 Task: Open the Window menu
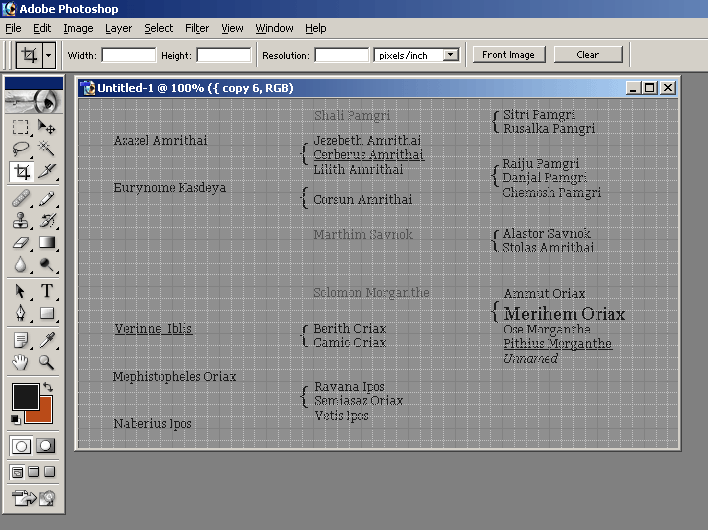pyautogui.click(x=274, y=28)
